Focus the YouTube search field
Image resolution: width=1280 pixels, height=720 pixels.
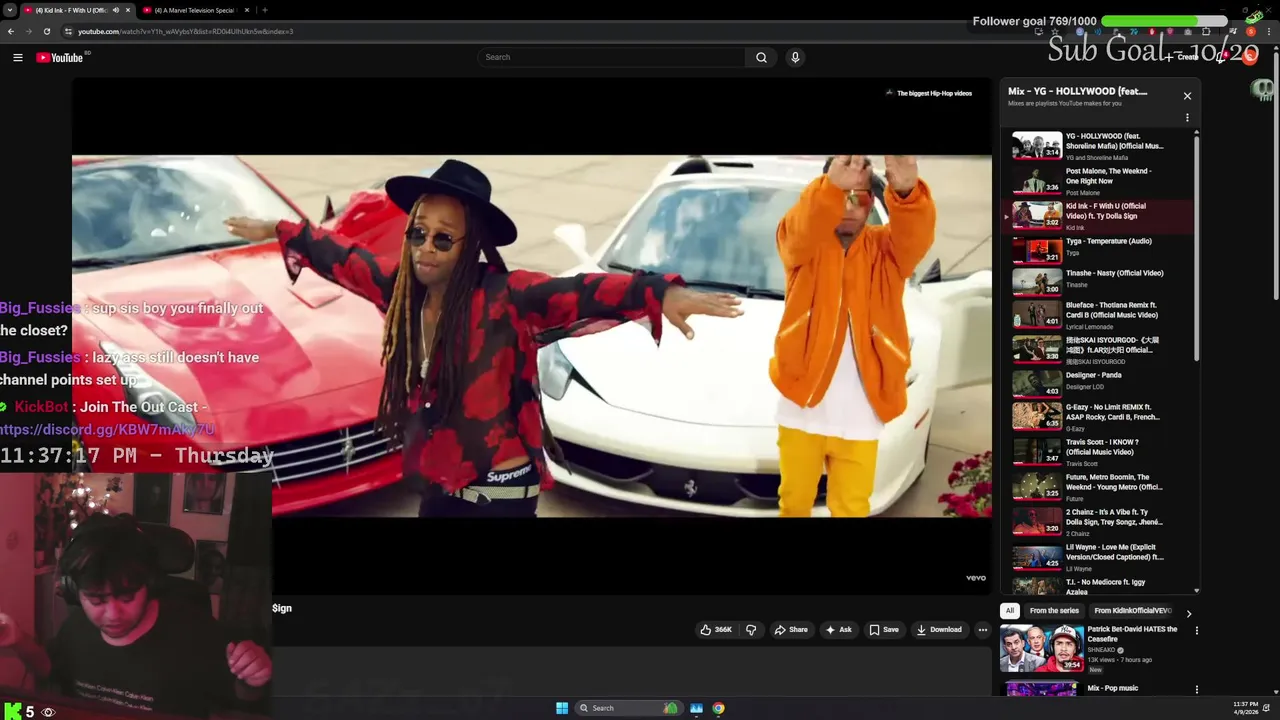[612, 57]
